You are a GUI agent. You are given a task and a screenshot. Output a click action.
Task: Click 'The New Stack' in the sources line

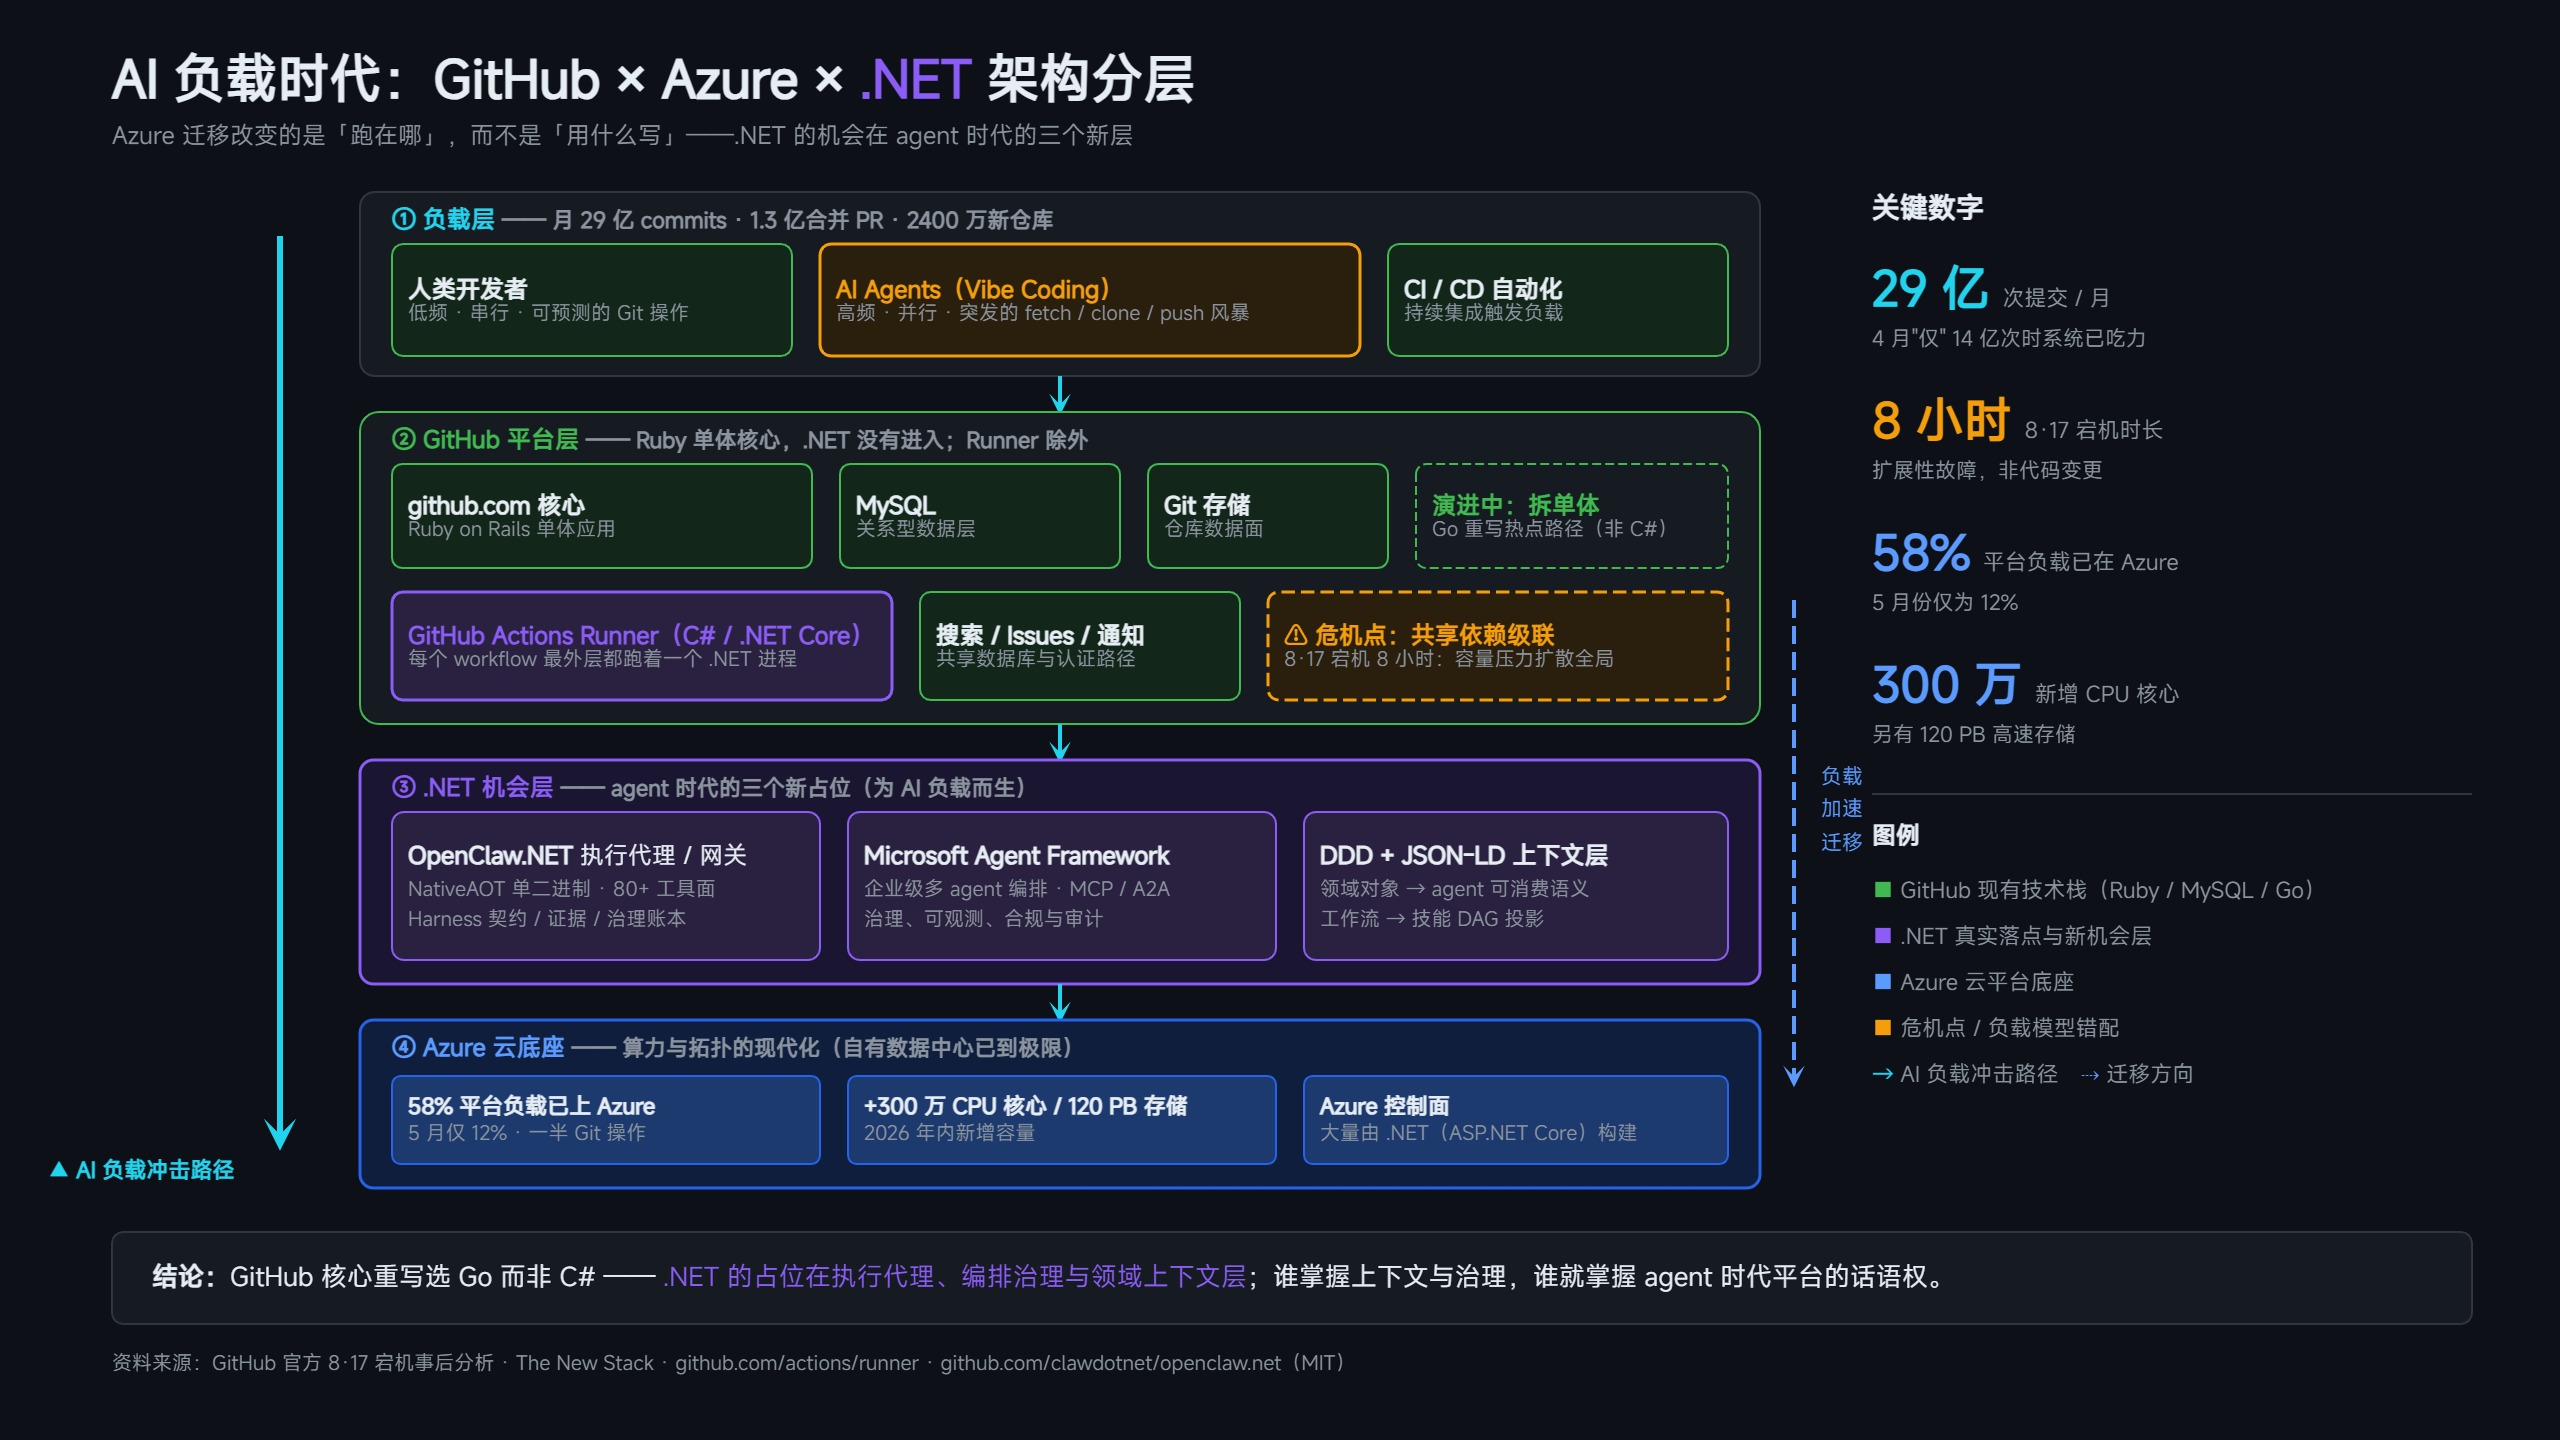pyautogui.click(x=584, y=1363)
